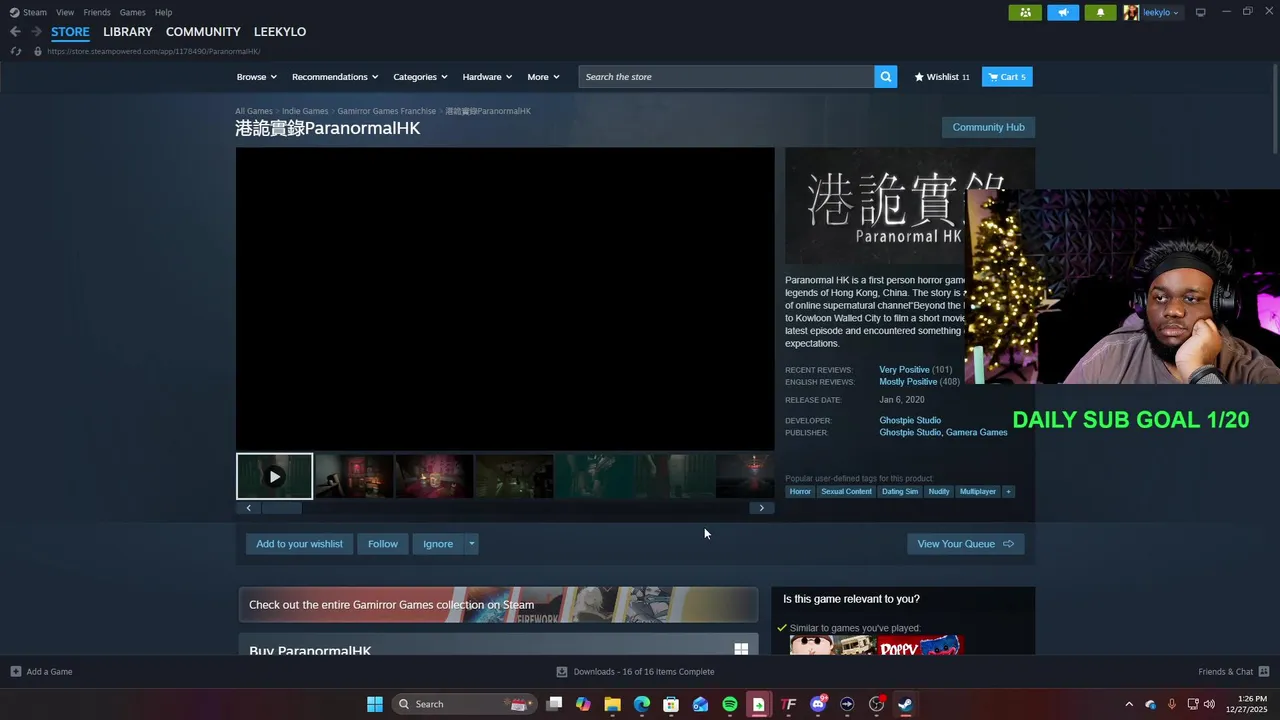Open Very Positive recent reviews link
Image resolution: width=1280 pixels, height=720 pixels.
(x=904, y=370)
